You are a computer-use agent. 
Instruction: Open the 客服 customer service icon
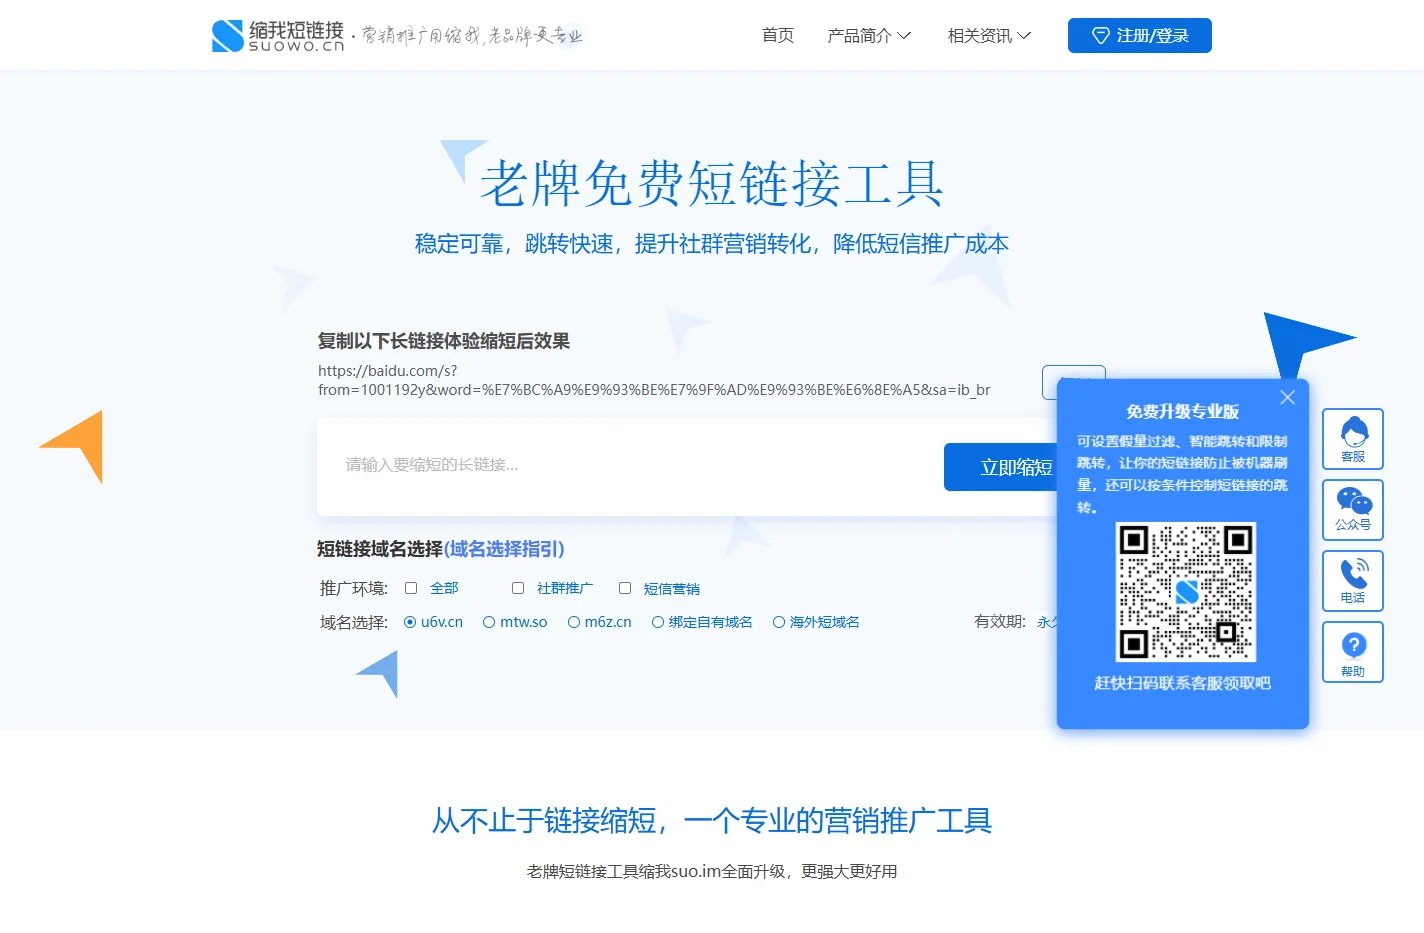1353,439
